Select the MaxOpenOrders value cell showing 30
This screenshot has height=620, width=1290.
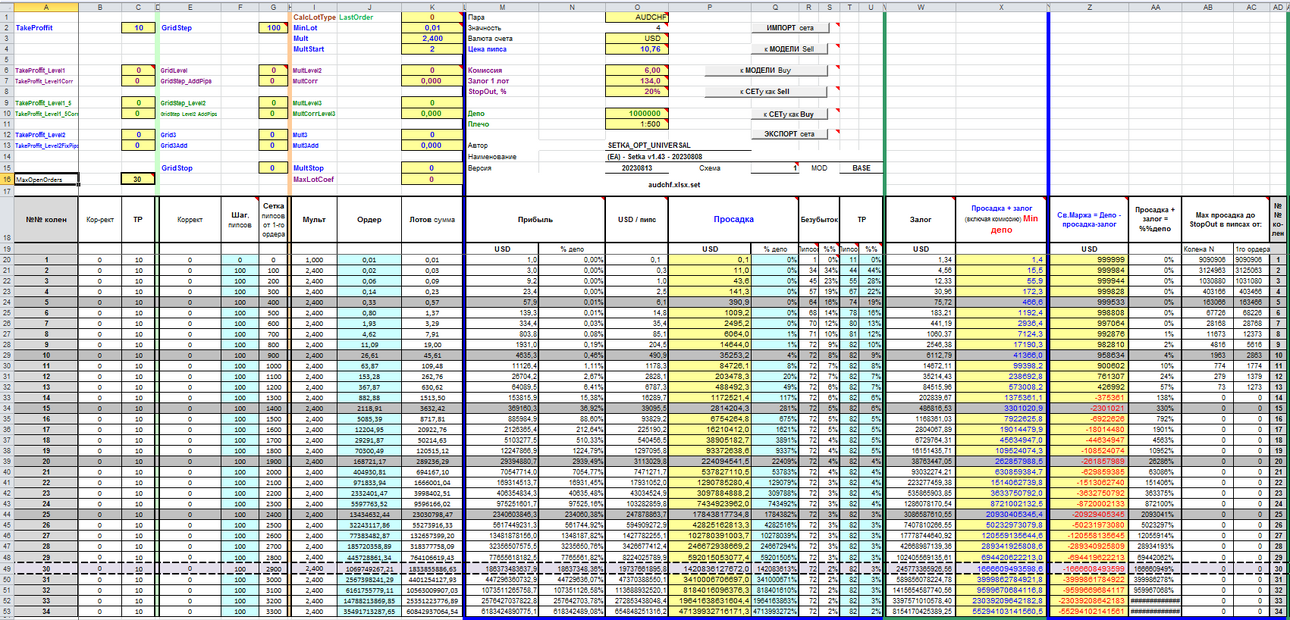[x=137, y=179]
